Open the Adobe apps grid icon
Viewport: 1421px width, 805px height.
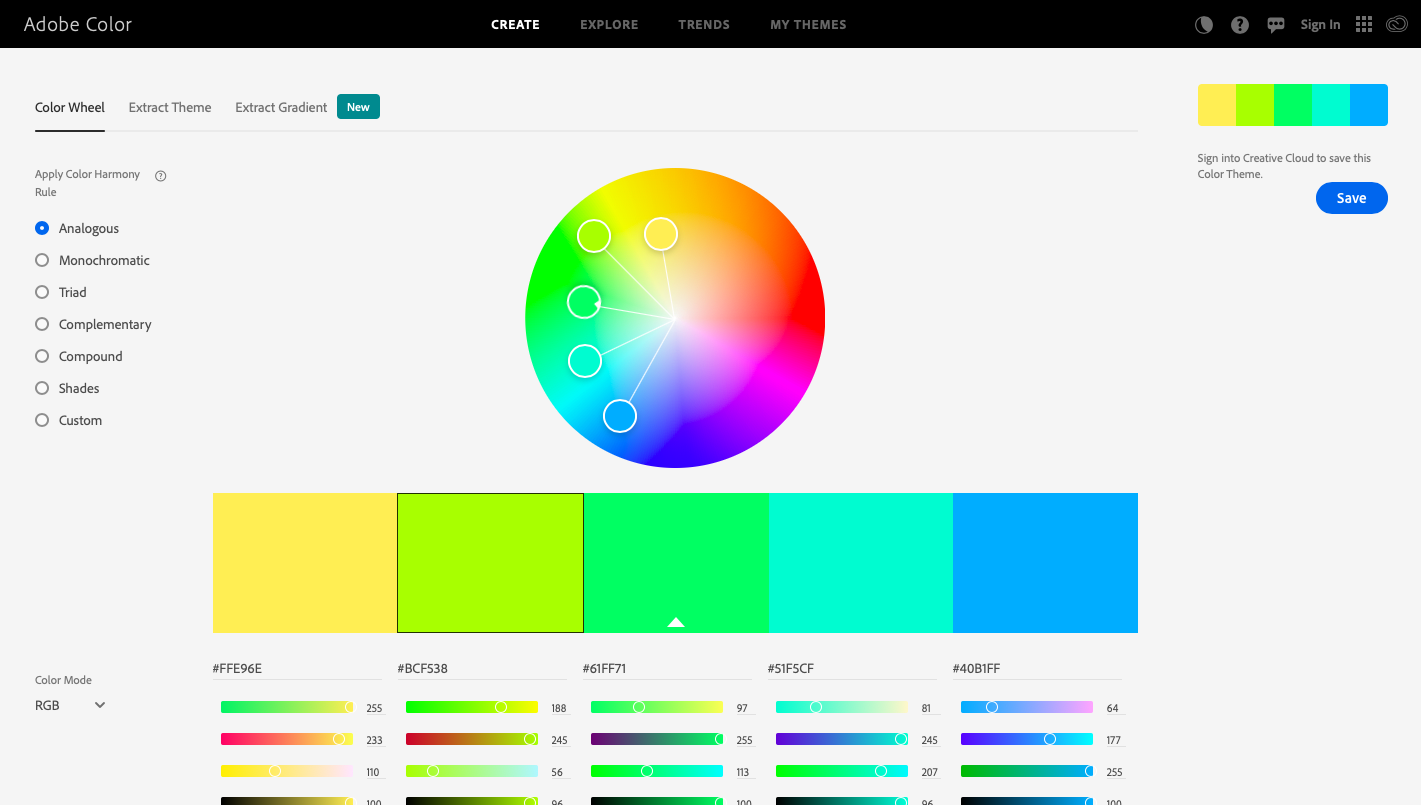[x=1363, y=24]
